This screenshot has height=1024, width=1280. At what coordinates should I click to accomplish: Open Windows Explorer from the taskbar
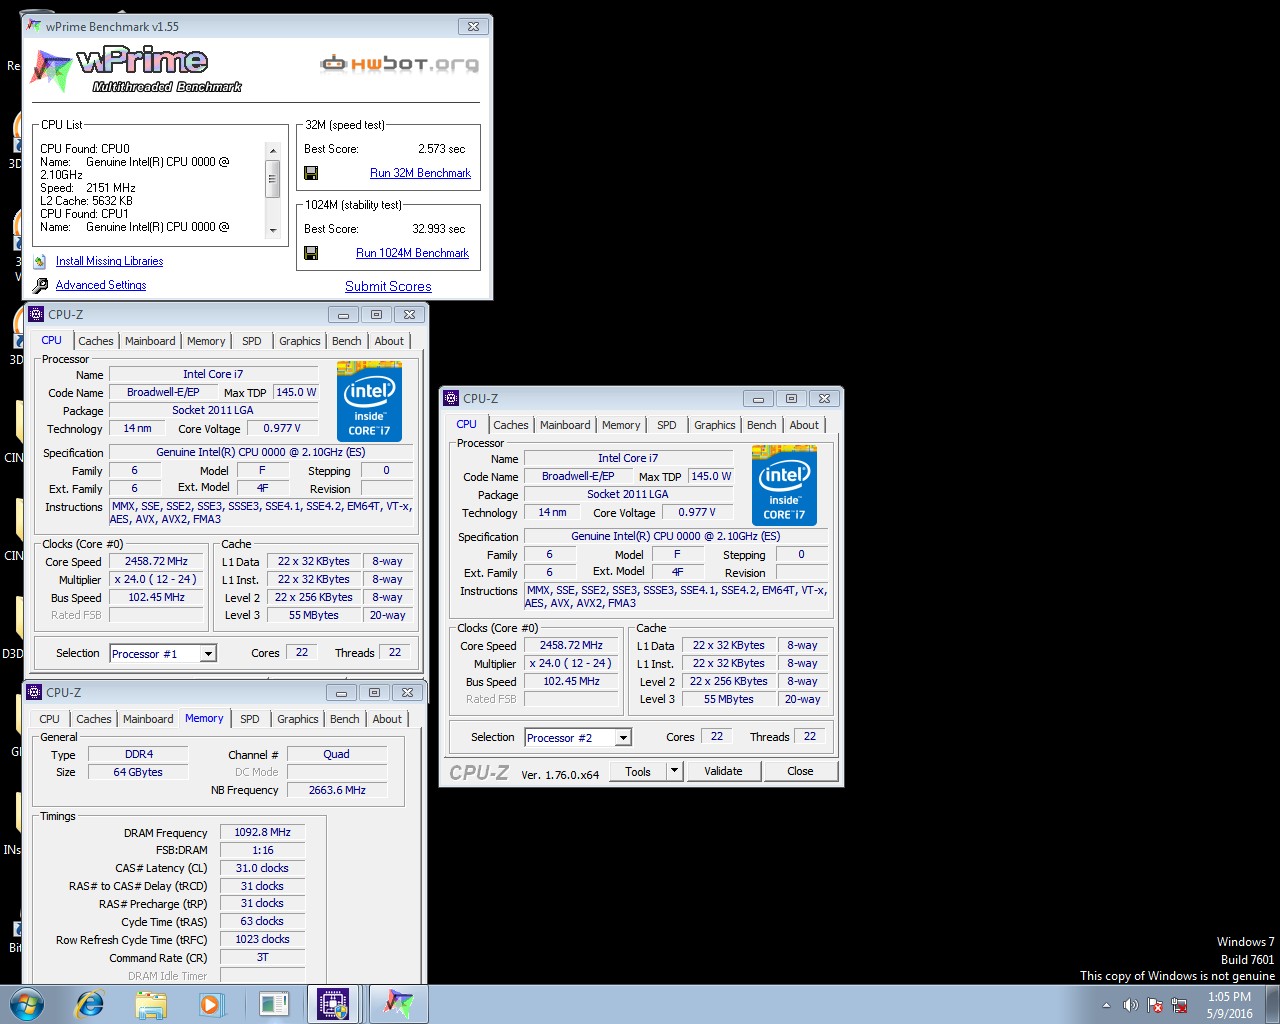(x=151, y=1004)
